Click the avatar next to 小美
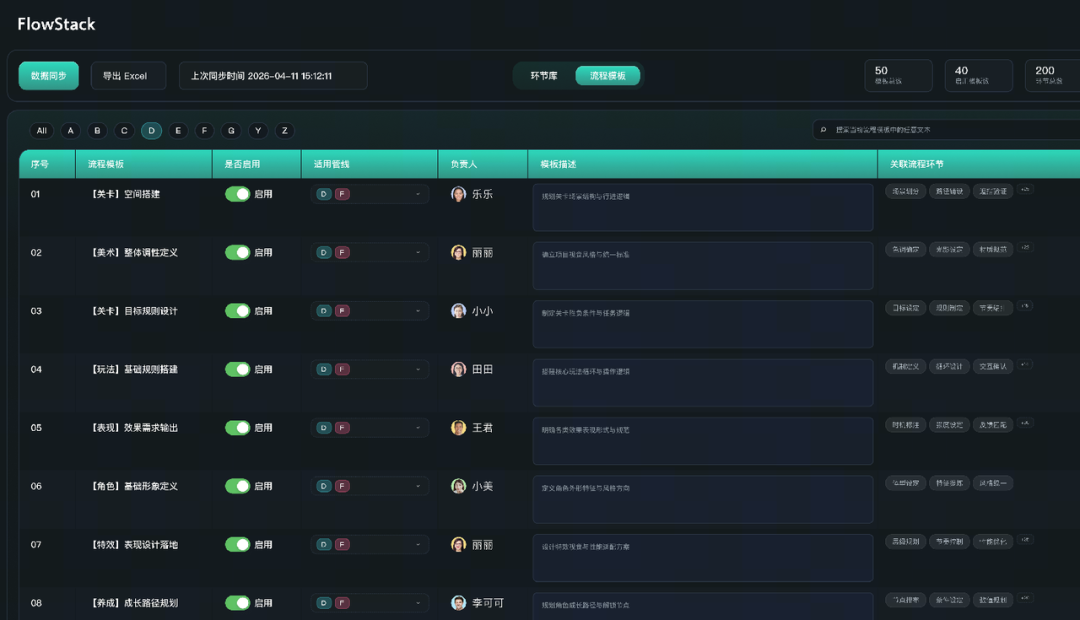Screen dimensions: 1080x620 [458, 486]
